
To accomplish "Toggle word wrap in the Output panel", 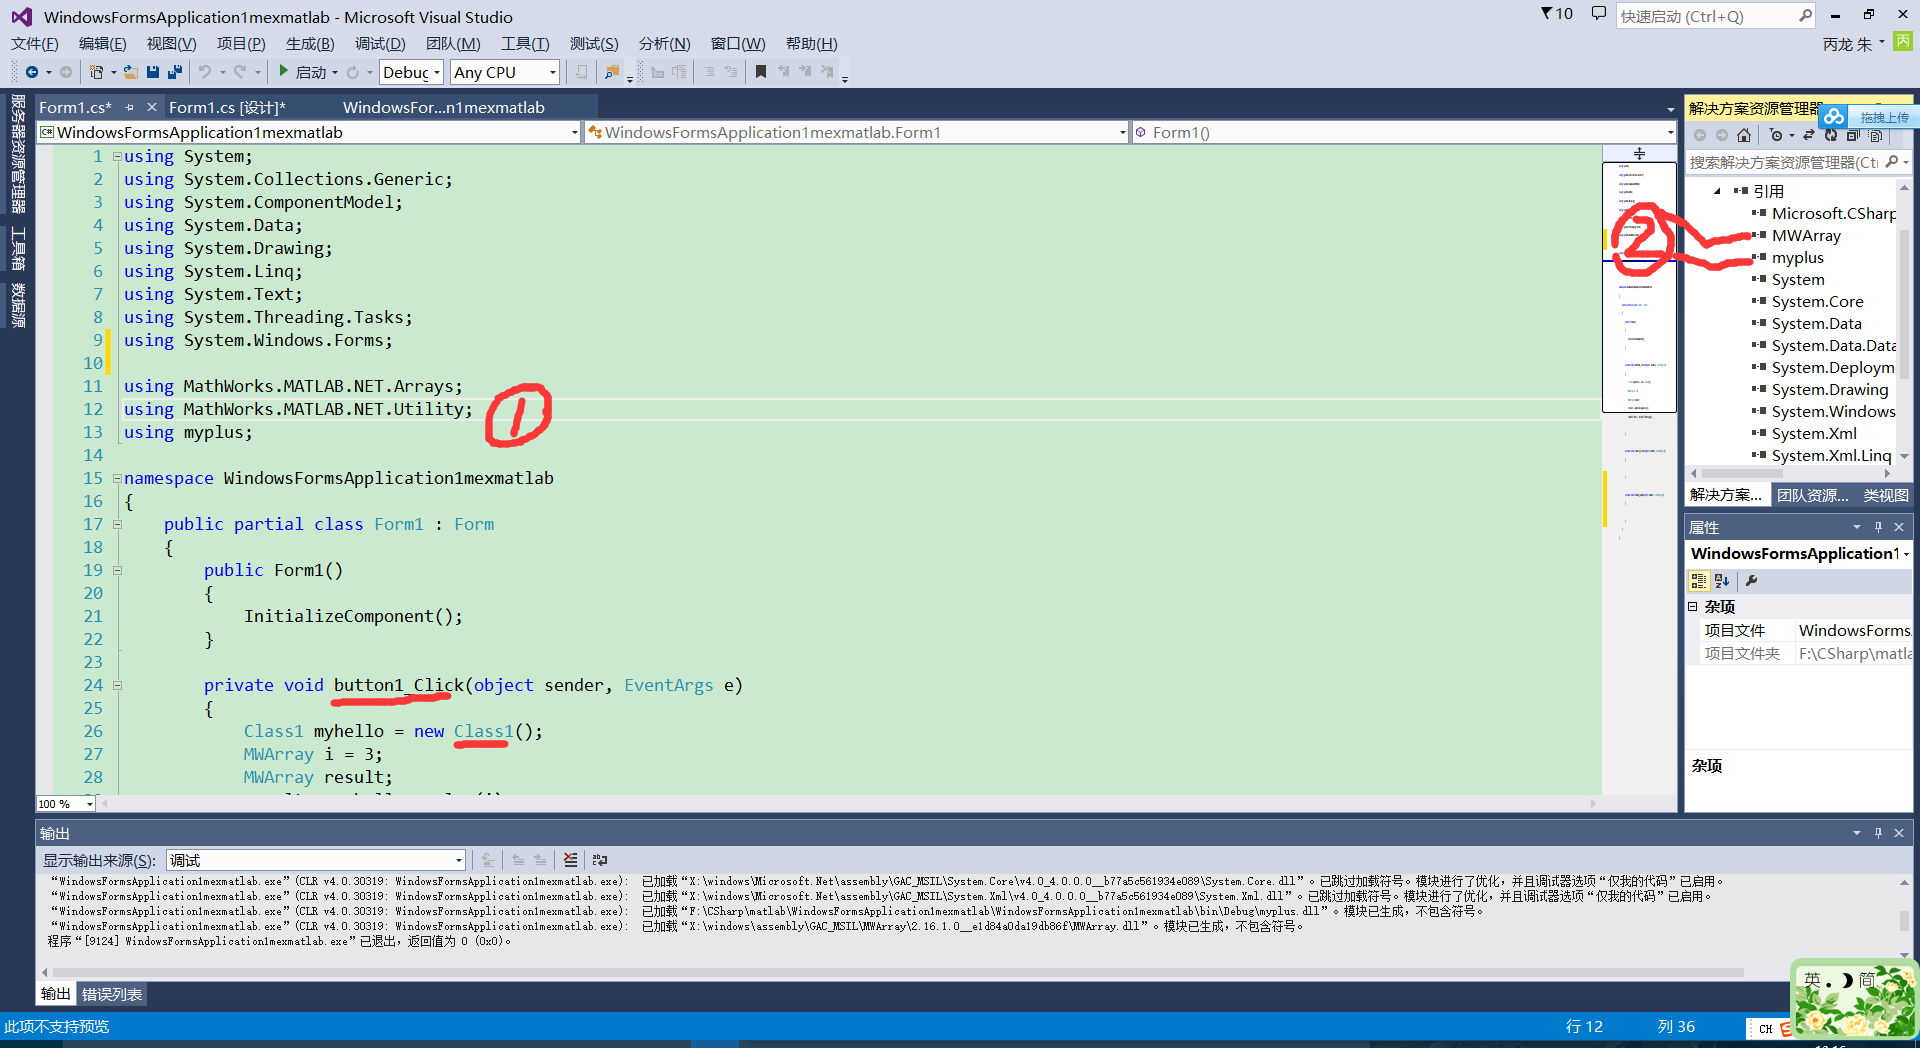I will (x=600, y=860).
